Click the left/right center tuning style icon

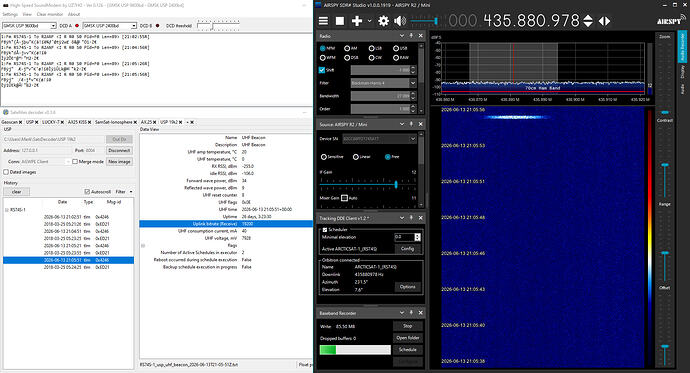605,21
